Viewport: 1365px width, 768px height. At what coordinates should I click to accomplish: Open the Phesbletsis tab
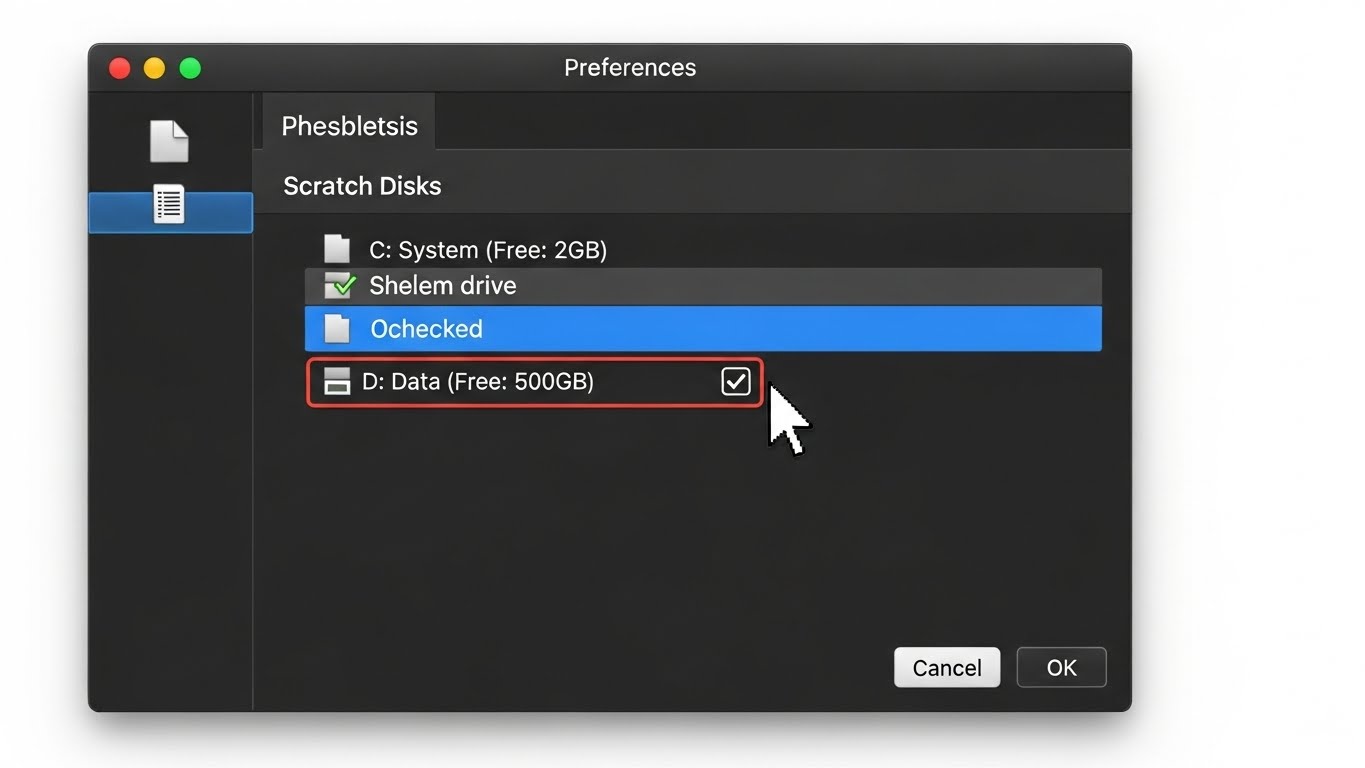(349, 126)
